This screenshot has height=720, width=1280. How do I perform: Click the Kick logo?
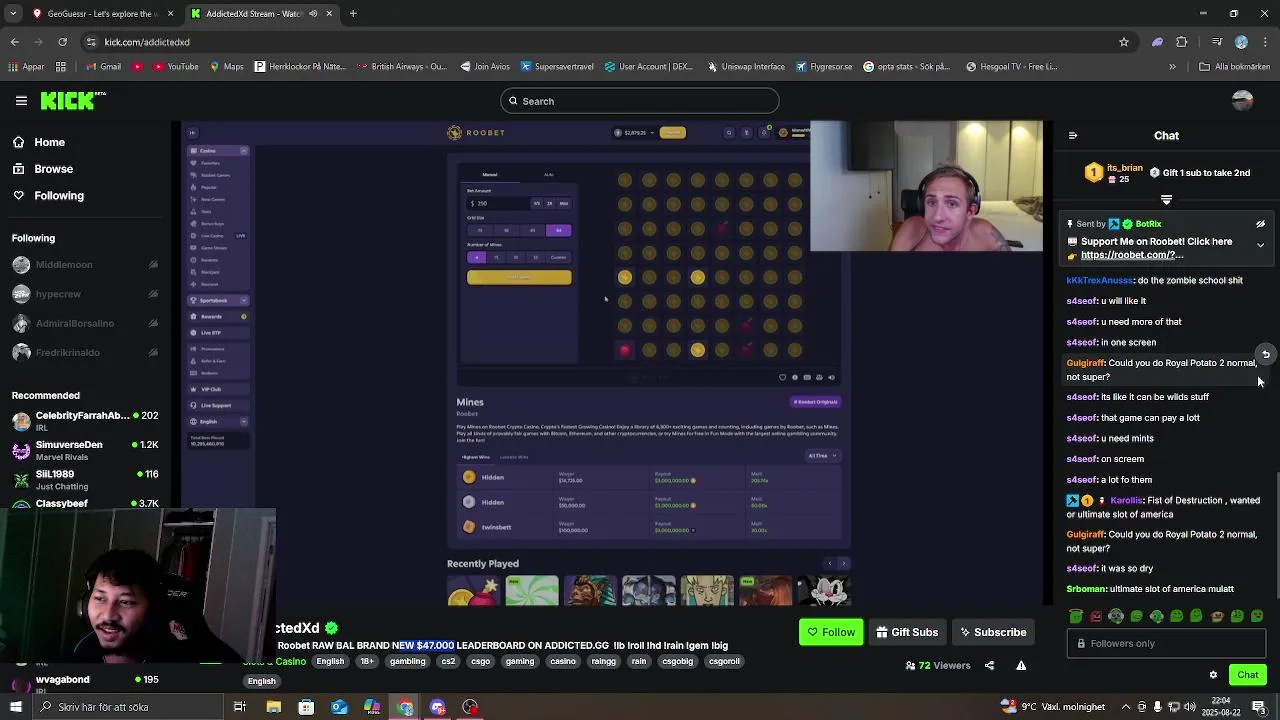coord(72,101)
